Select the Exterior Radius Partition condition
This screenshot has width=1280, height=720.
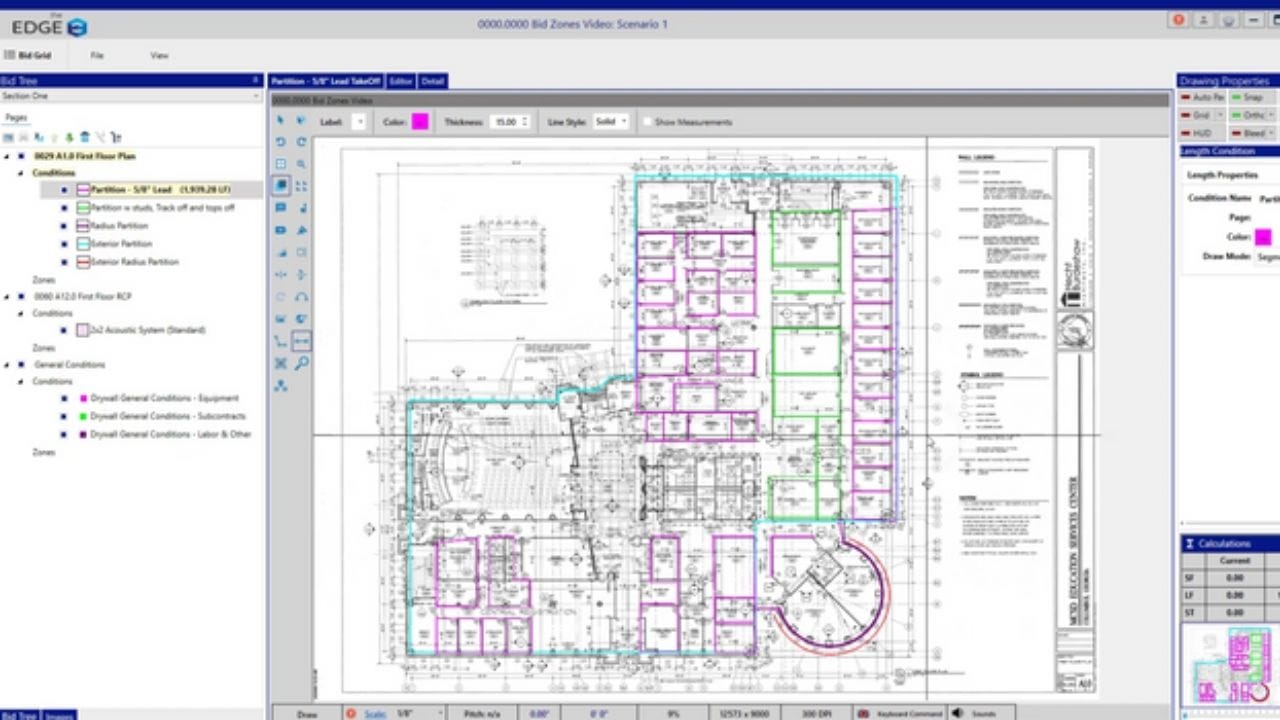[134, 262]
